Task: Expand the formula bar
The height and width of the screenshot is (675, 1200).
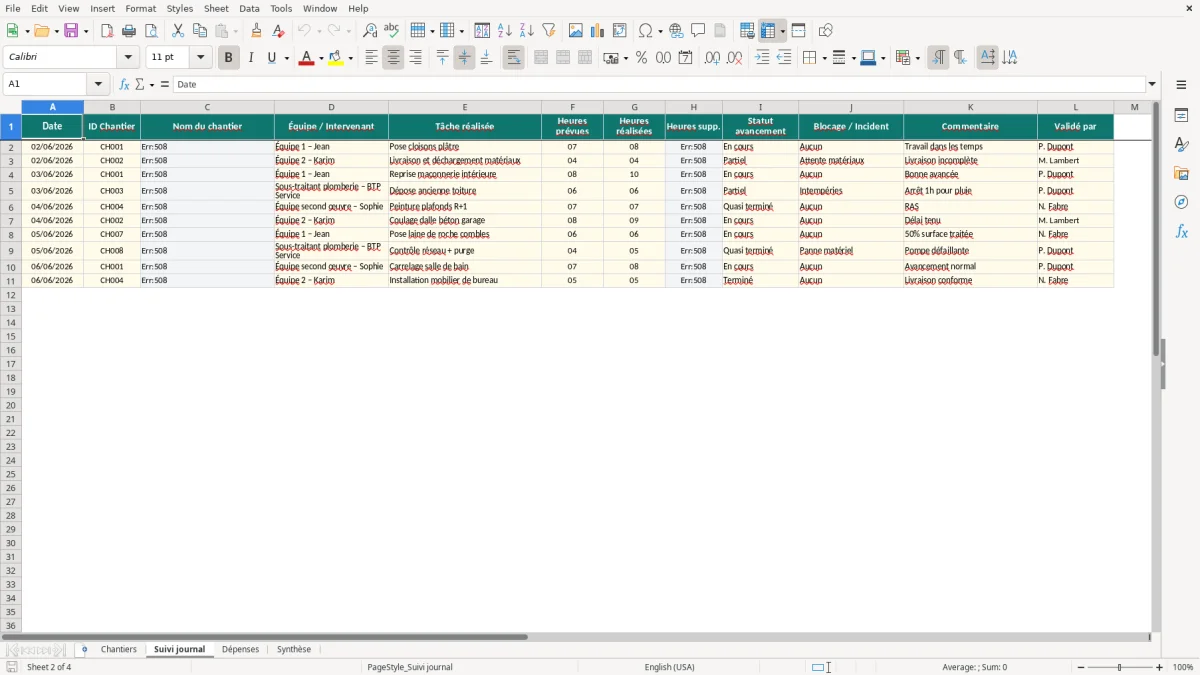Action: click(x=1152, y=85)
